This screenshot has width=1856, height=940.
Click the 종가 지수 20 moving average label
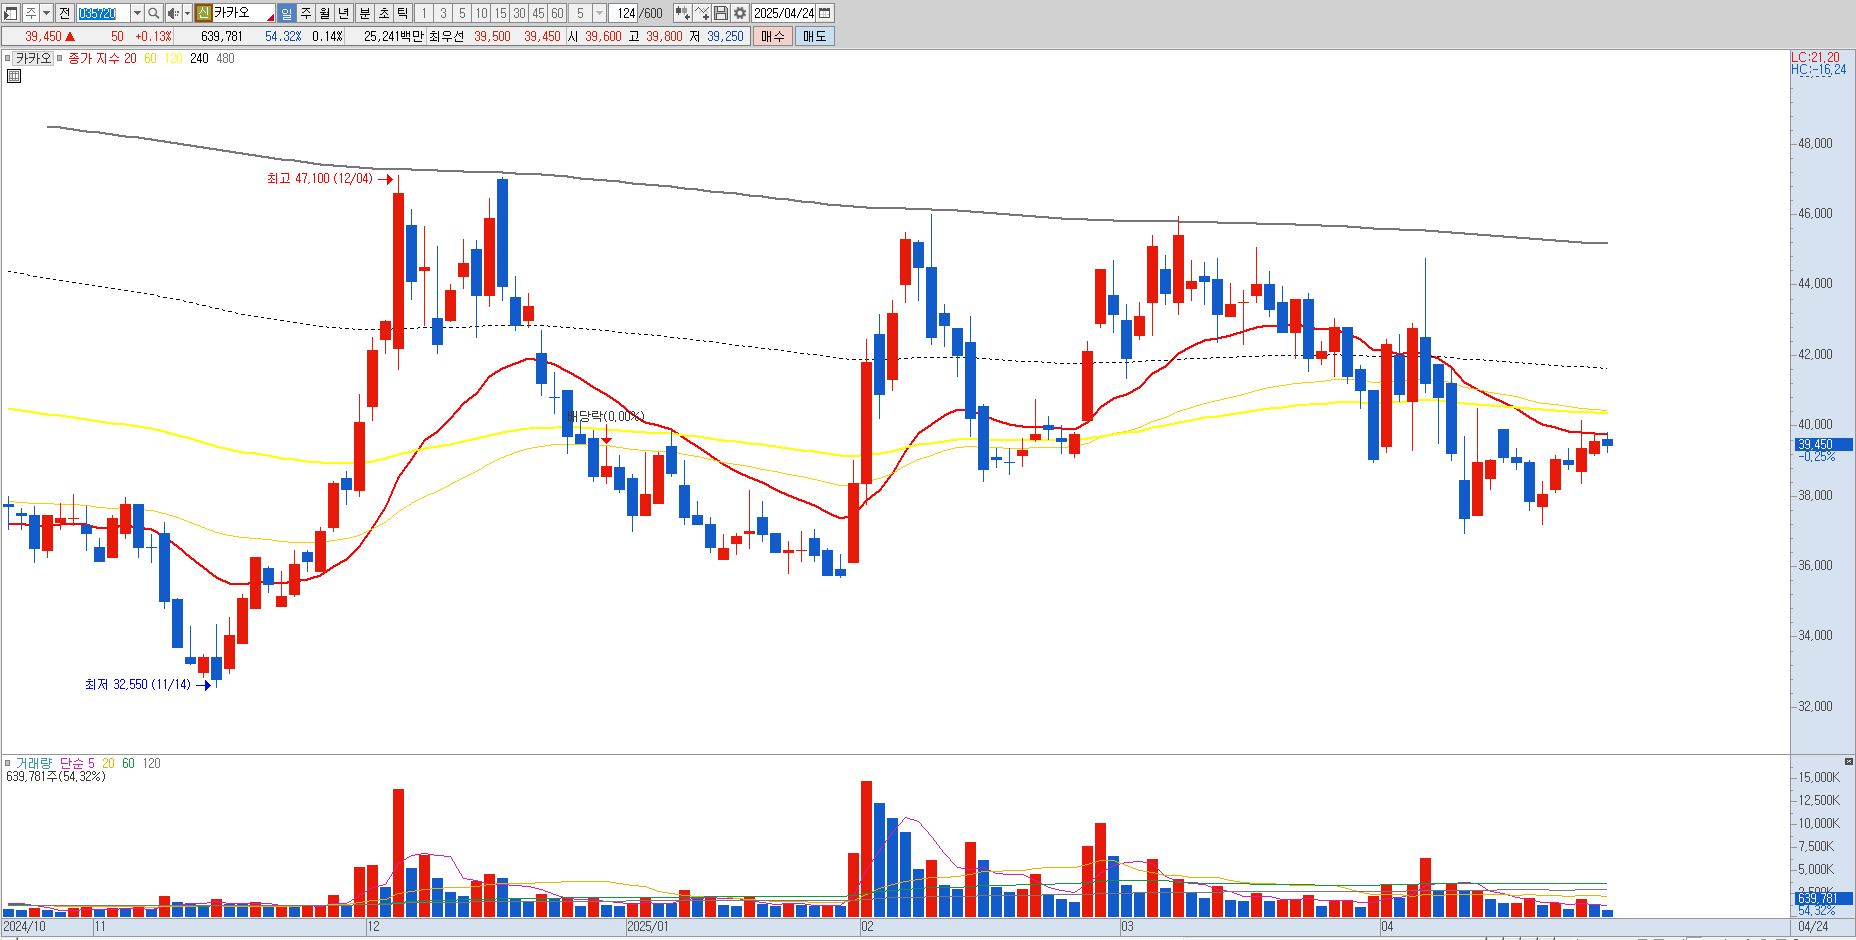point(102,58)
